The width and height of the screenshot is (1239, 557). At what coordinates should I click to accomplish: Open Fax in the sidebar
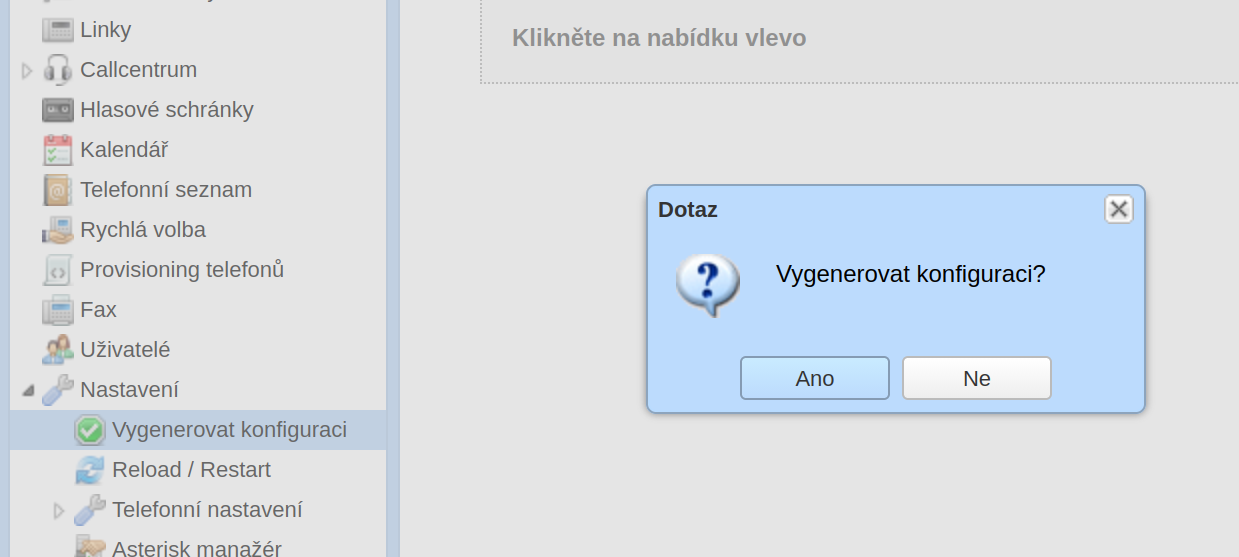pyautogui.click(x=98, y=310)
